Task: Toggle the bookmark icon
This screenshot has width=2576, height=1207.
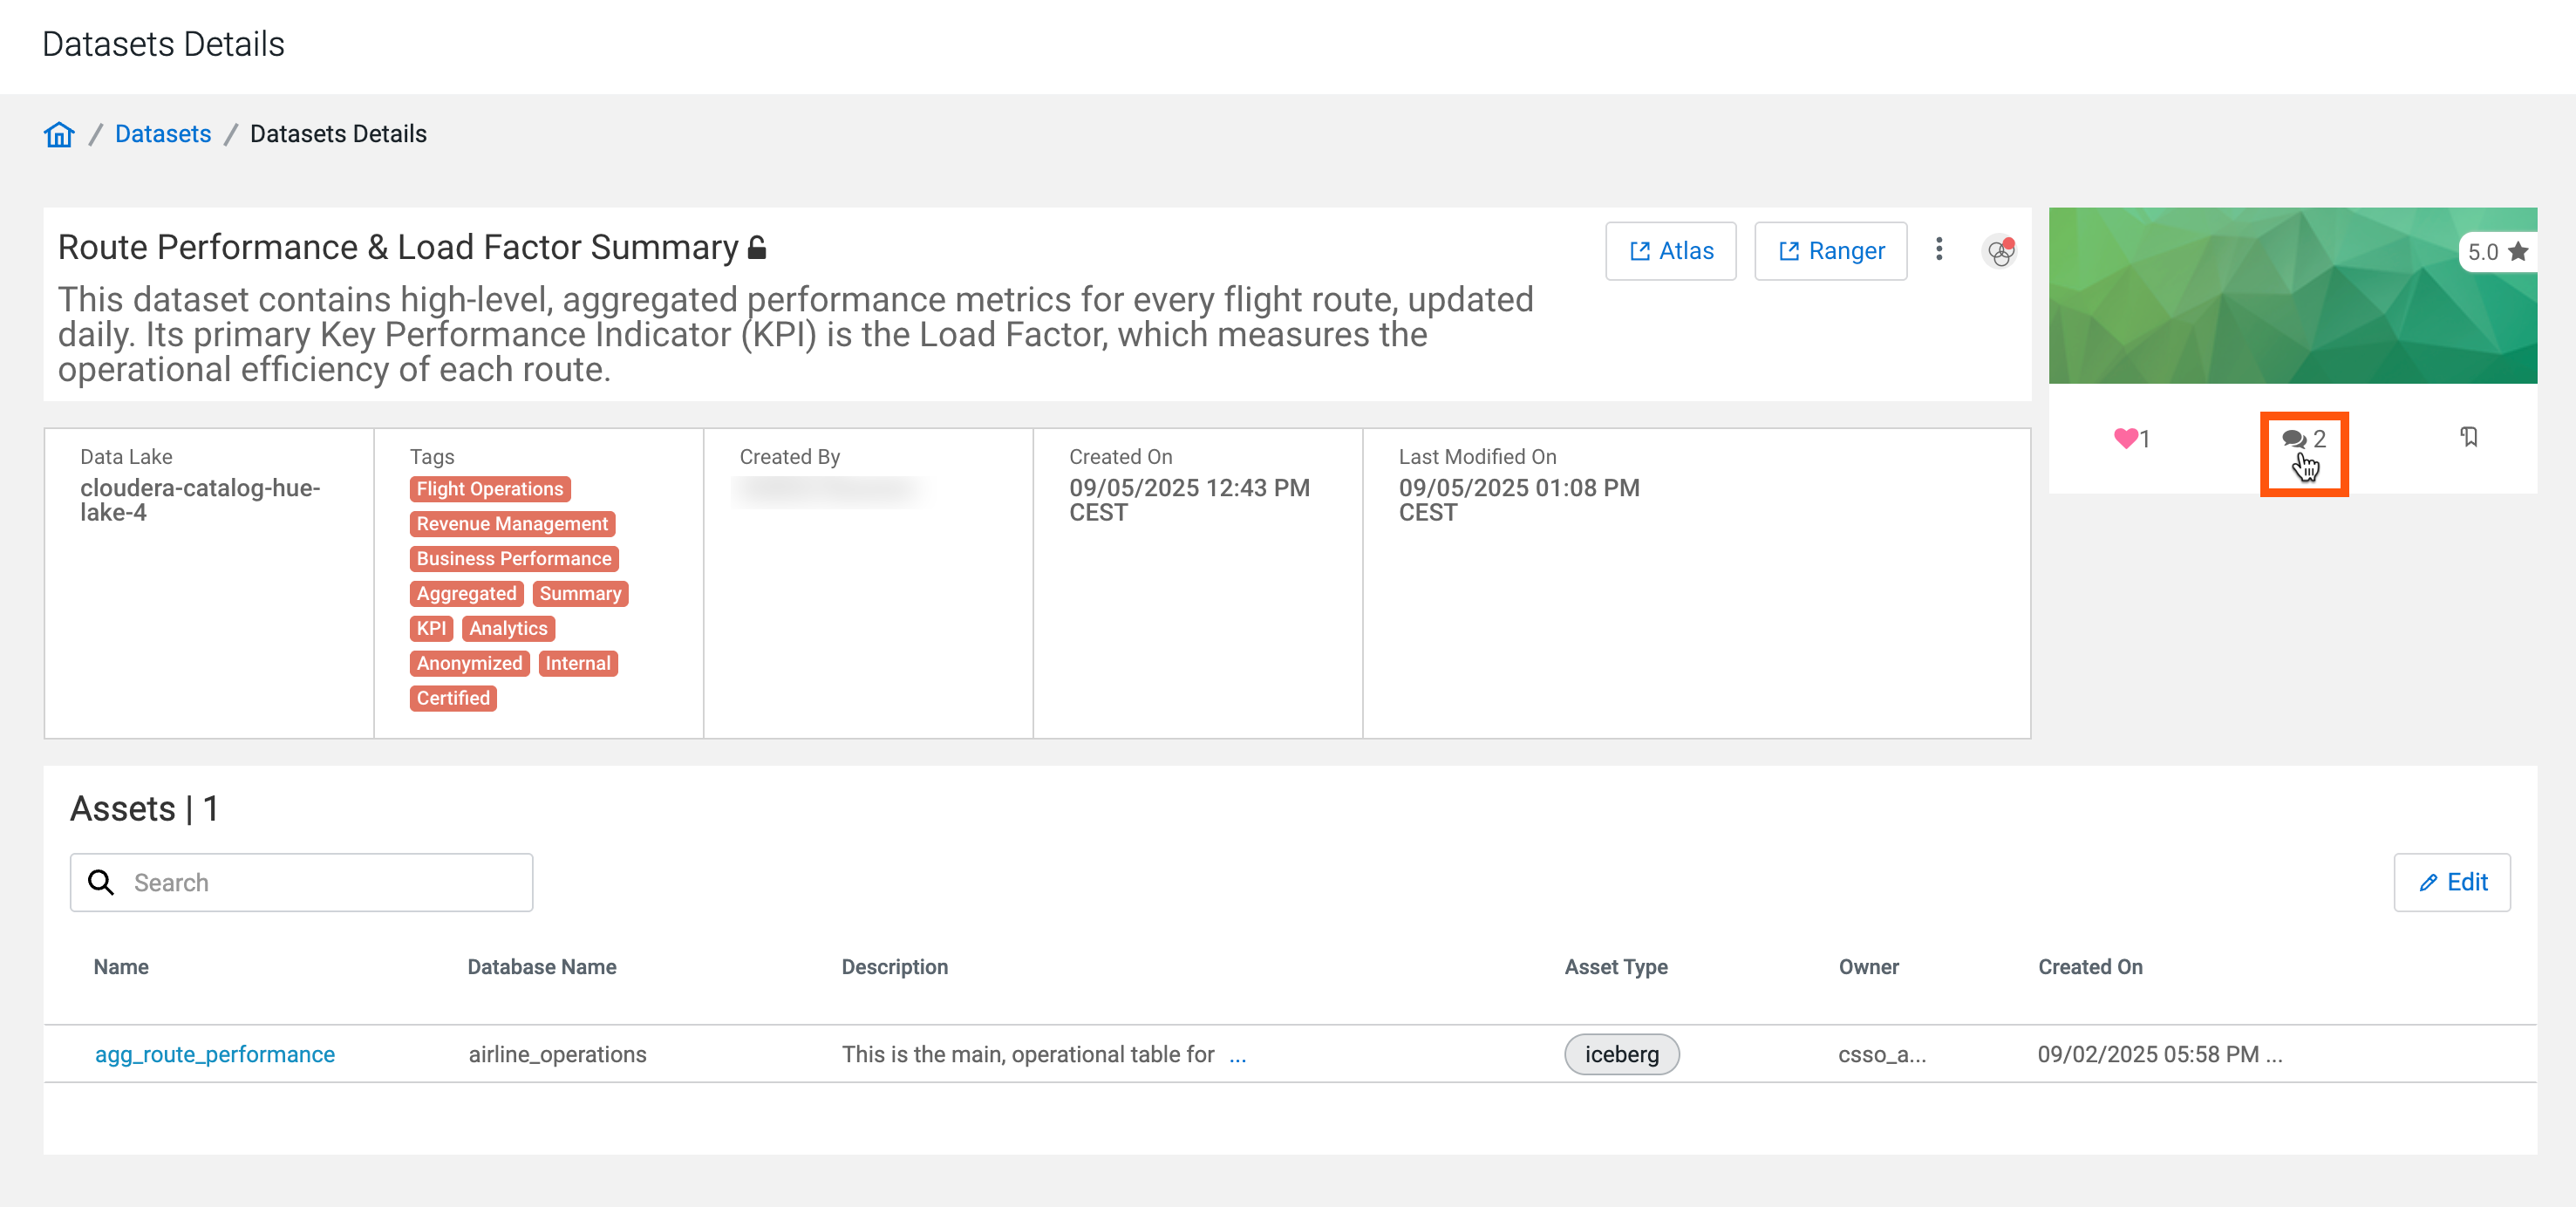Action: coord(2468,437)
